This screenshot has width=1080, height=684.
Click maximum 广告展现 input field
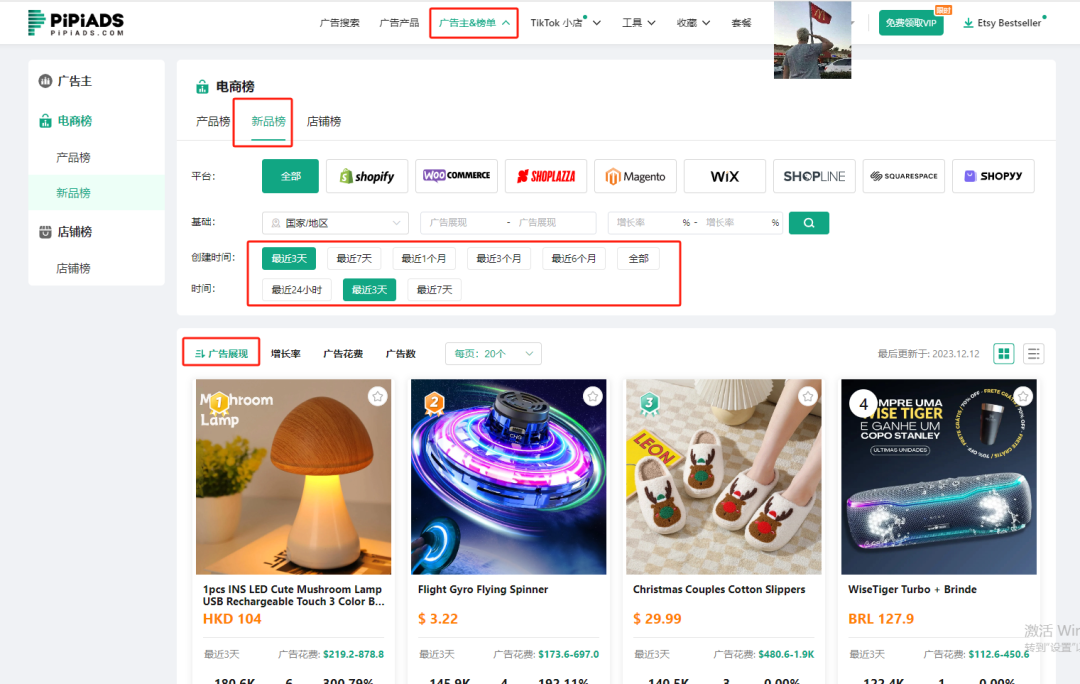pos(553,222)
